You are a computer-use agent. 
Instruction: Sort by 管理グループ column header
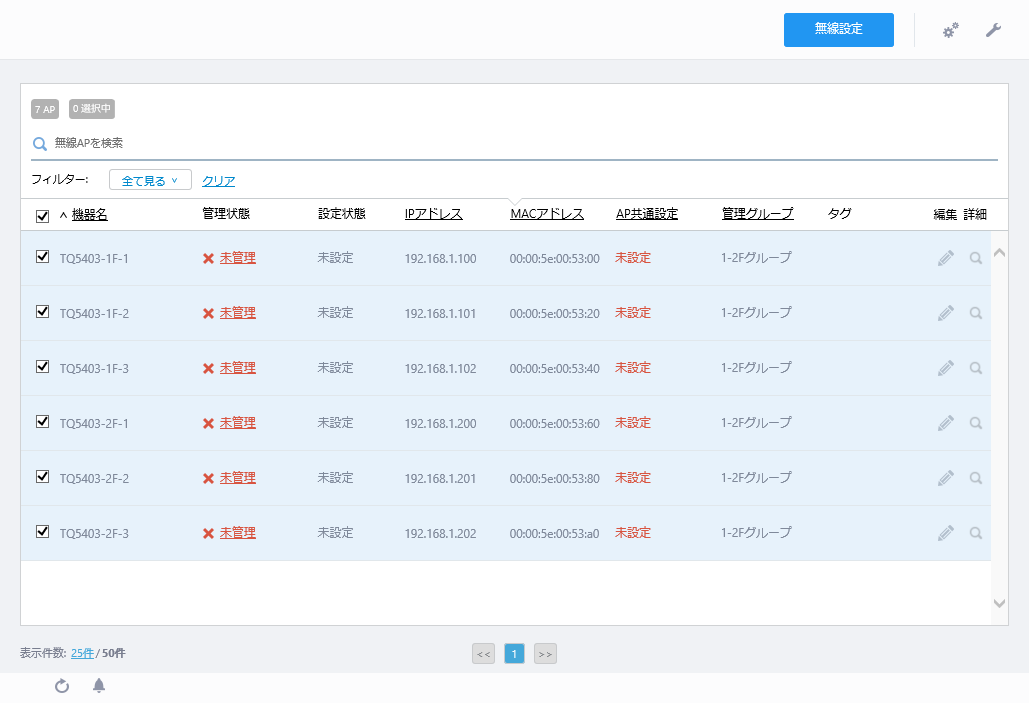pyautogui.click(x=757, y=214)
